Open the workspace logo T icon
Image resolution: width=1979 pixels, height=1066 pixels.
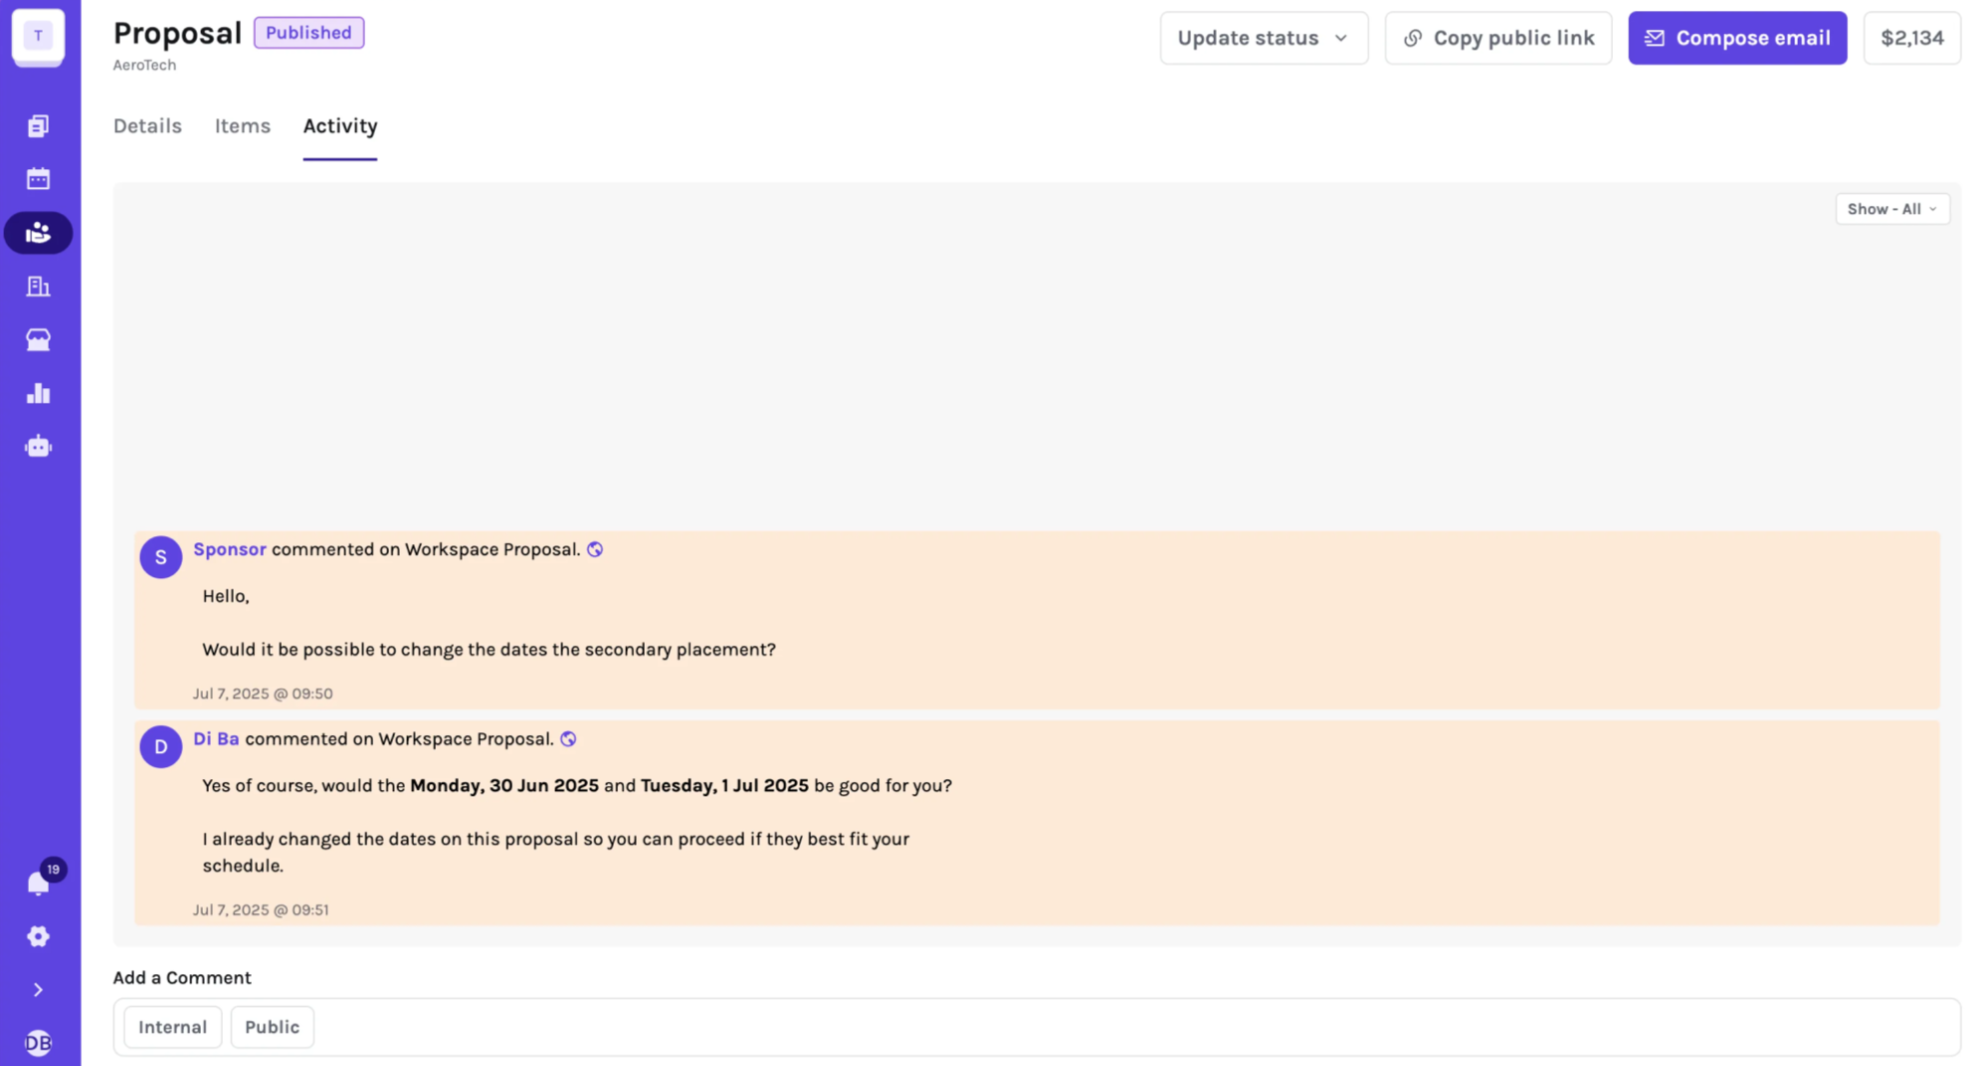click(38, 36)
